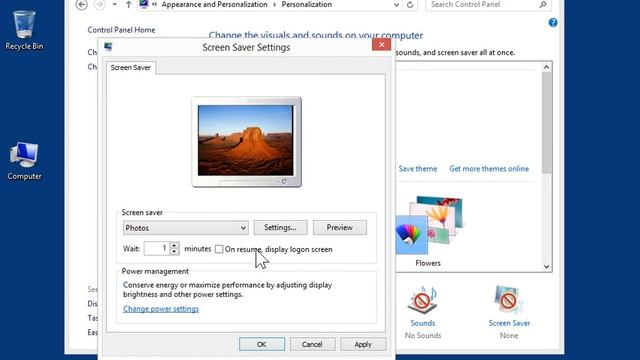The width and height of the screenshot is (640, 360).
Task: Click the themes list scrollbar thumb
Action: point(547,123)
